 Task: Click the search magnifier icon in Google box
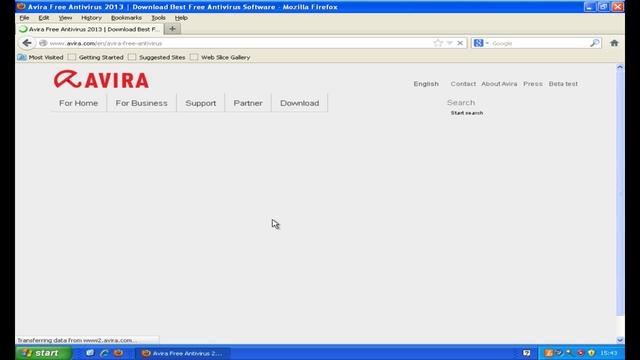(x=595, y=43)
